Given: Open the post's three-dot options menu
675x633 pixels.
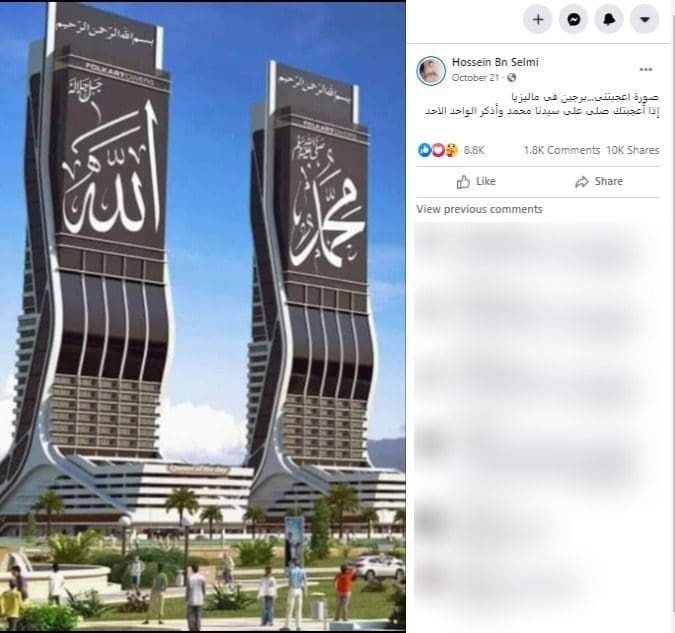Looking at the screenshot, I should coord(646,69).
